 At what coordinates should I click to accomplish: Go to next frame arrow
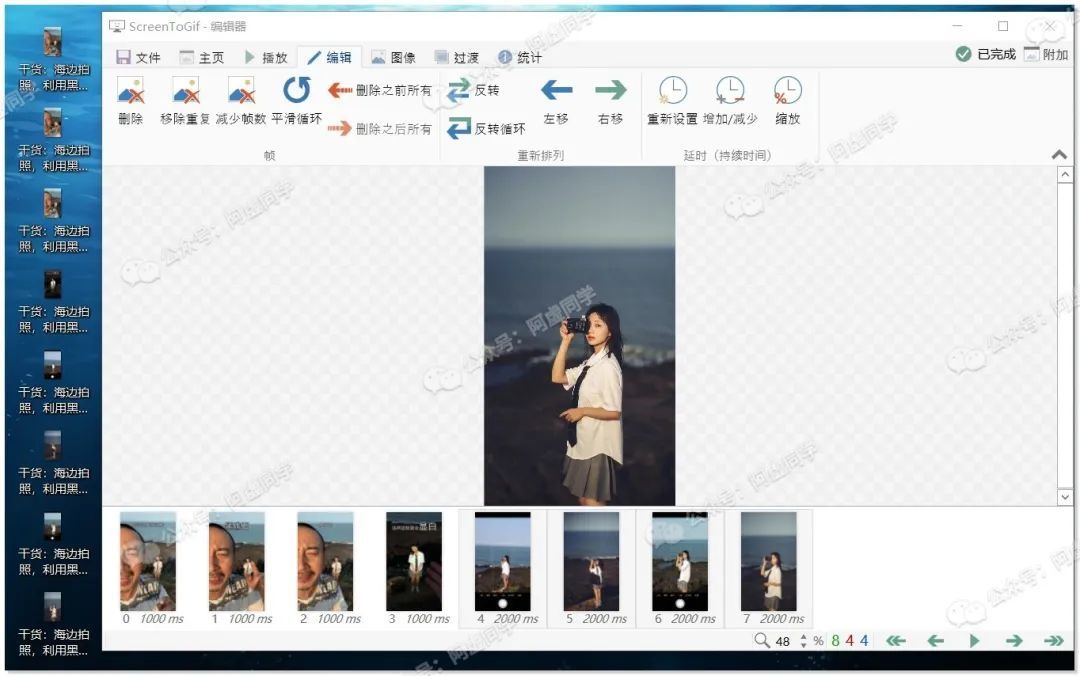tap(1013, 641)
